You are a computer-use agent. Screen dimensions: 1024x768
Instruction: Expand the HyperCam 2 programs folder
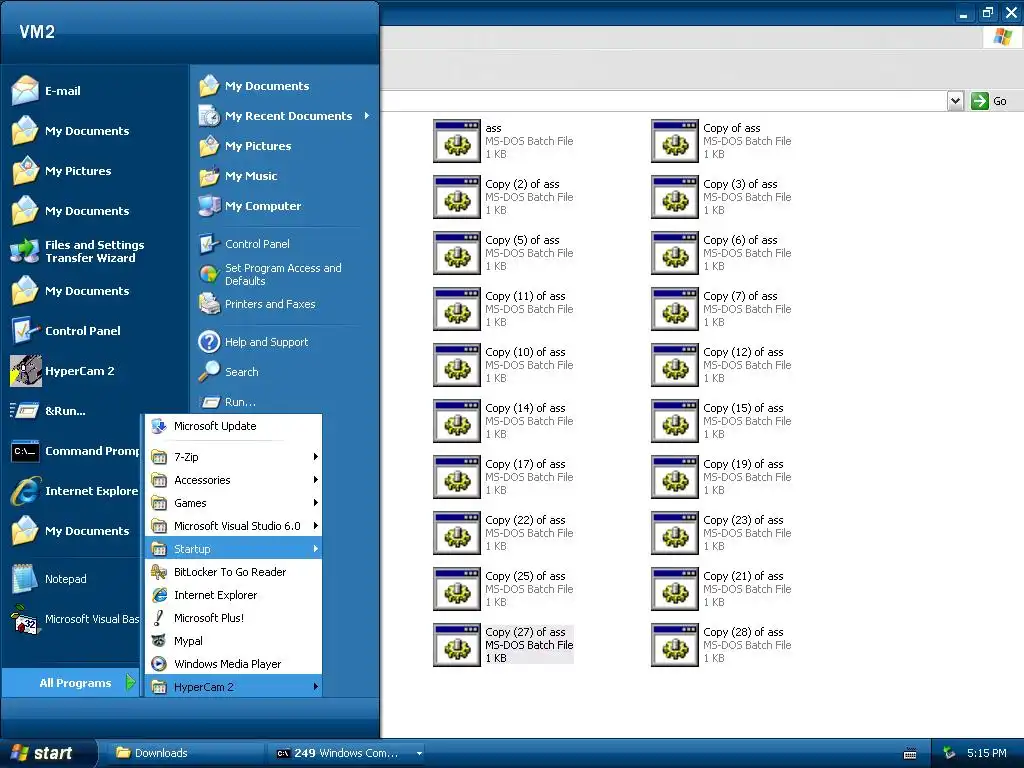[234, 687]
